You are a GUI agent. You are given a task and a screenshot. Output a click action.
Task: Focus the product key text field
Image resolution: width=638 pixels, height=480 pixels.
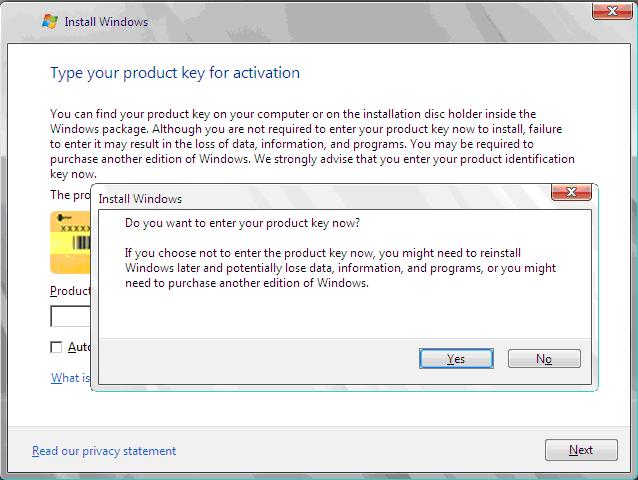point(70,317)
